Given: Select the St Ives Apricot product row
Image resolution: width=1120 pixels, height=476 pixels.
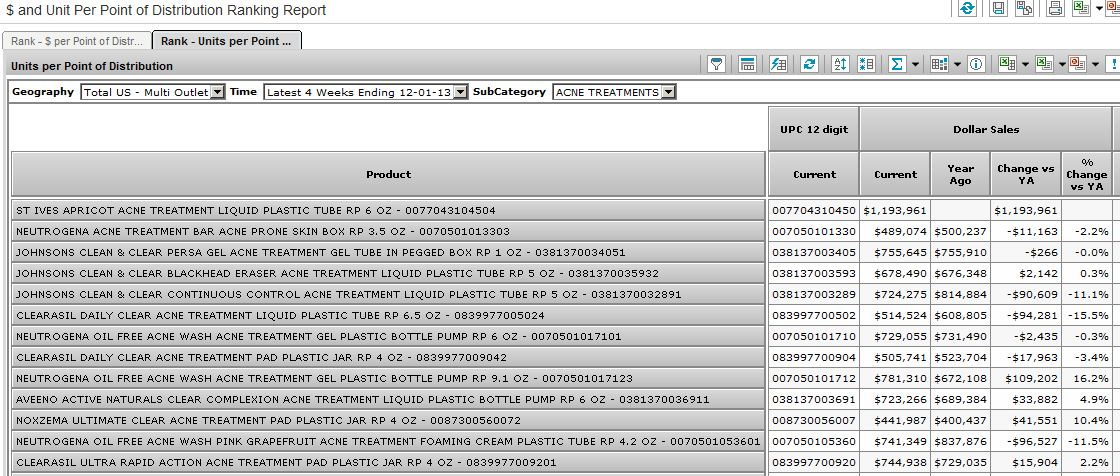Looking at the screenshot, I should [388, 210].
